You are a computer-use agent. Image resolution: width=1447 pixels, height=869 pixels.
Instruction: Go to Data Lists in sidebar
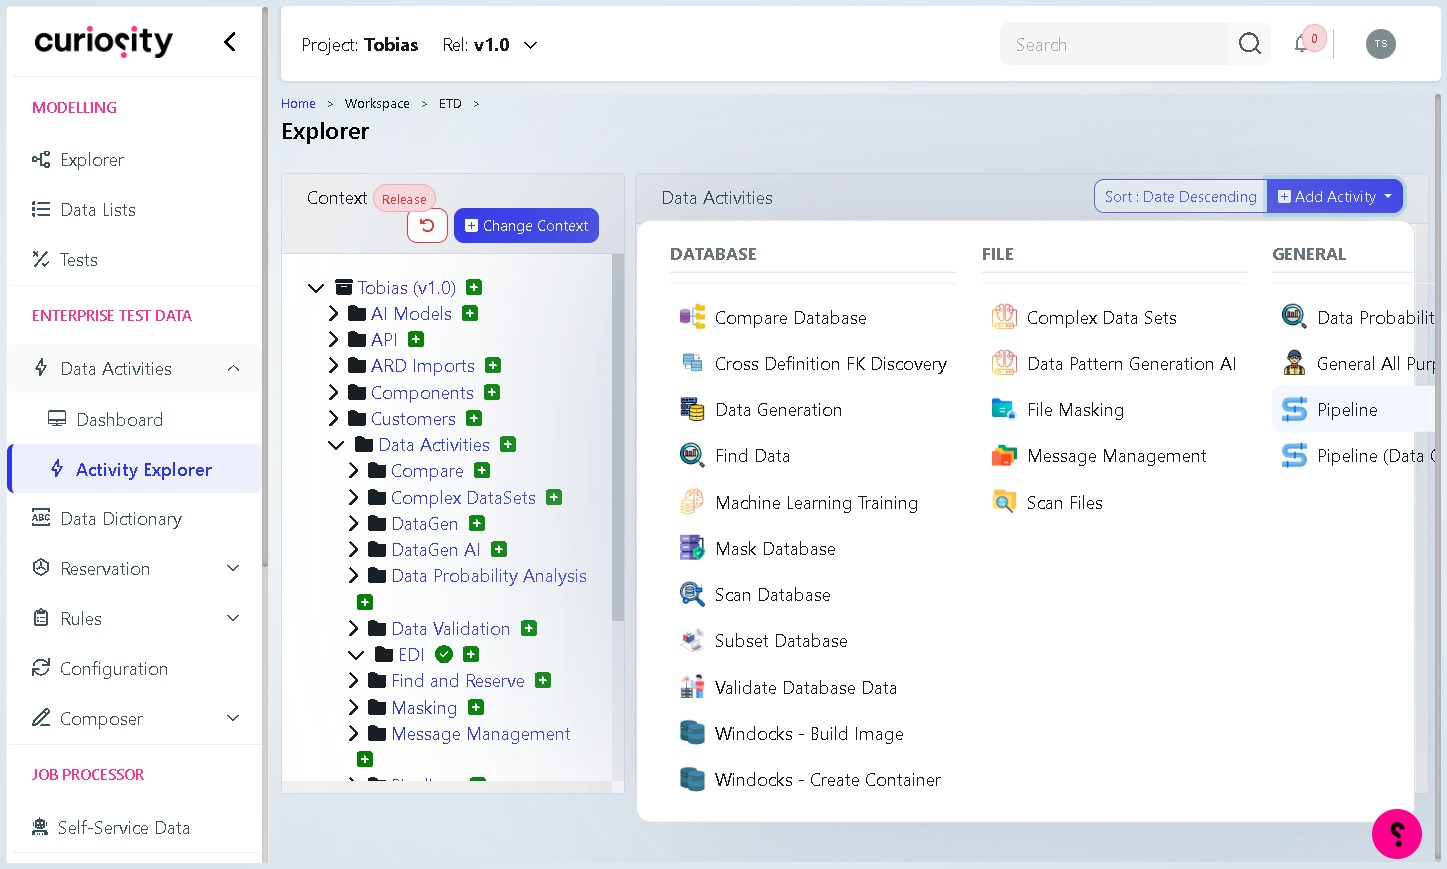(x=98, y=209)
